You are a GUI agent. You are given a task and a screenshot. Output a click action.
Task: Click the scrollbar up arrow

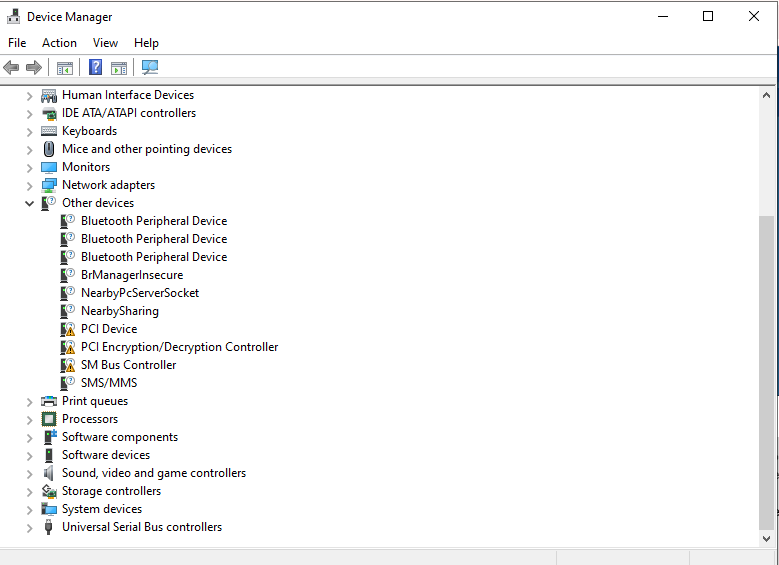766,95
